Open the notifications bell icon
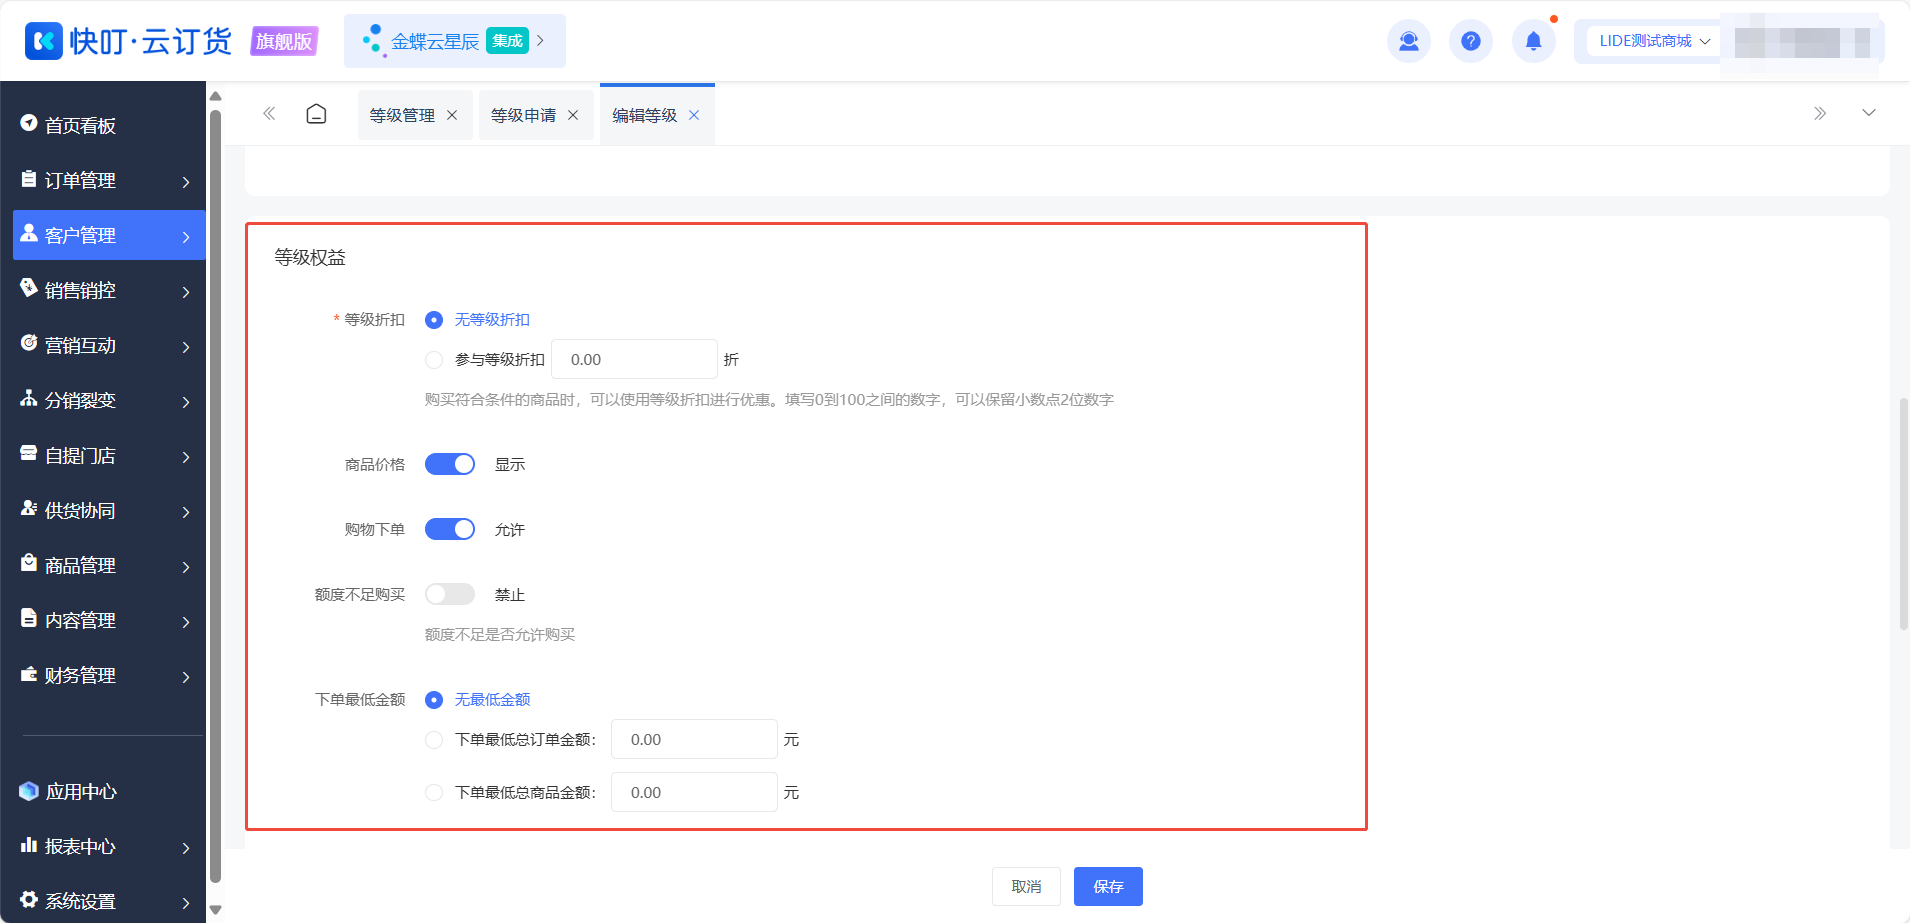The height and width of the screenshot is (923, 1910). (x=1533, y=41)
